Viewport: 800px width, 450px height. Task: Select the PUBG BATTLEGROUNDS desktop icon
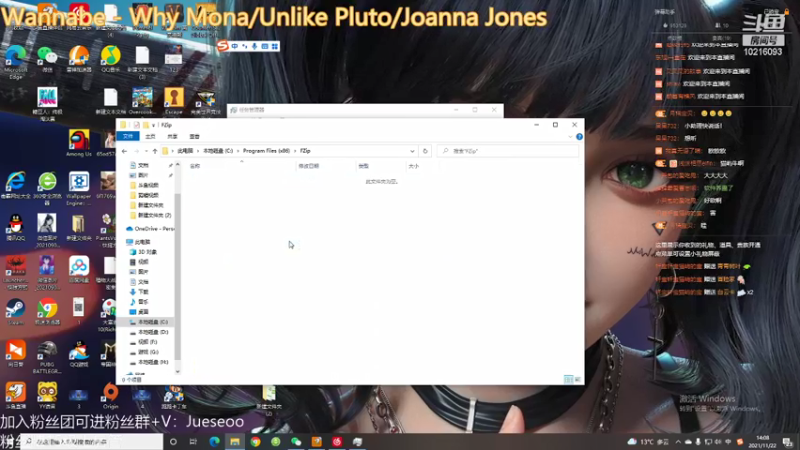pos(47,357)
